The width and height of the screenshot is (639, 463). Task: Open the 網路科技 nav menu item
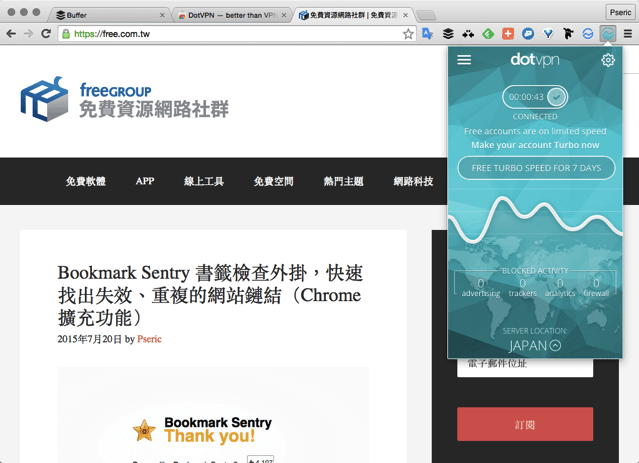point(413,181)
